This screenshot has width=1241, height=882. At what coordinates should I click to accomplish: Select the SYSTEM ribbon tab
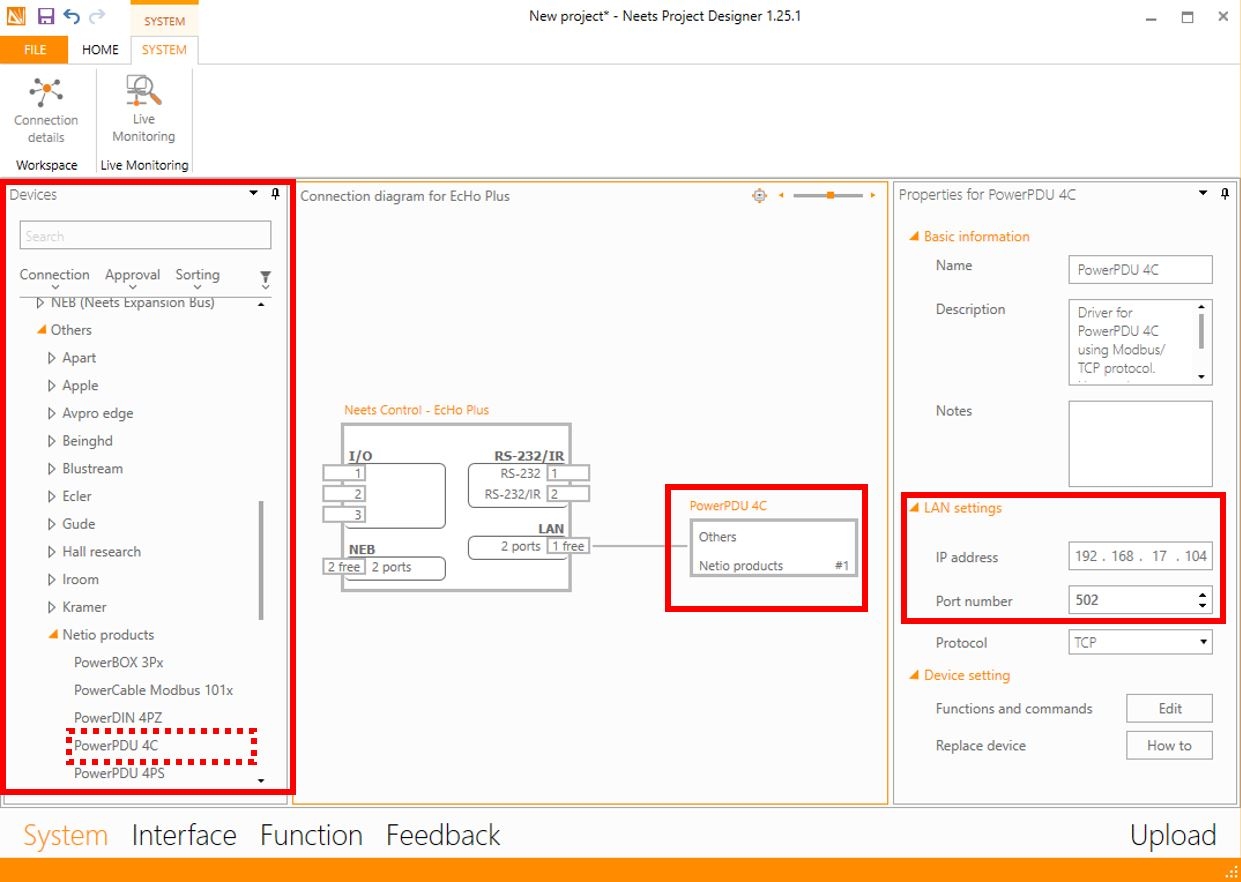[x=164, y=49]
